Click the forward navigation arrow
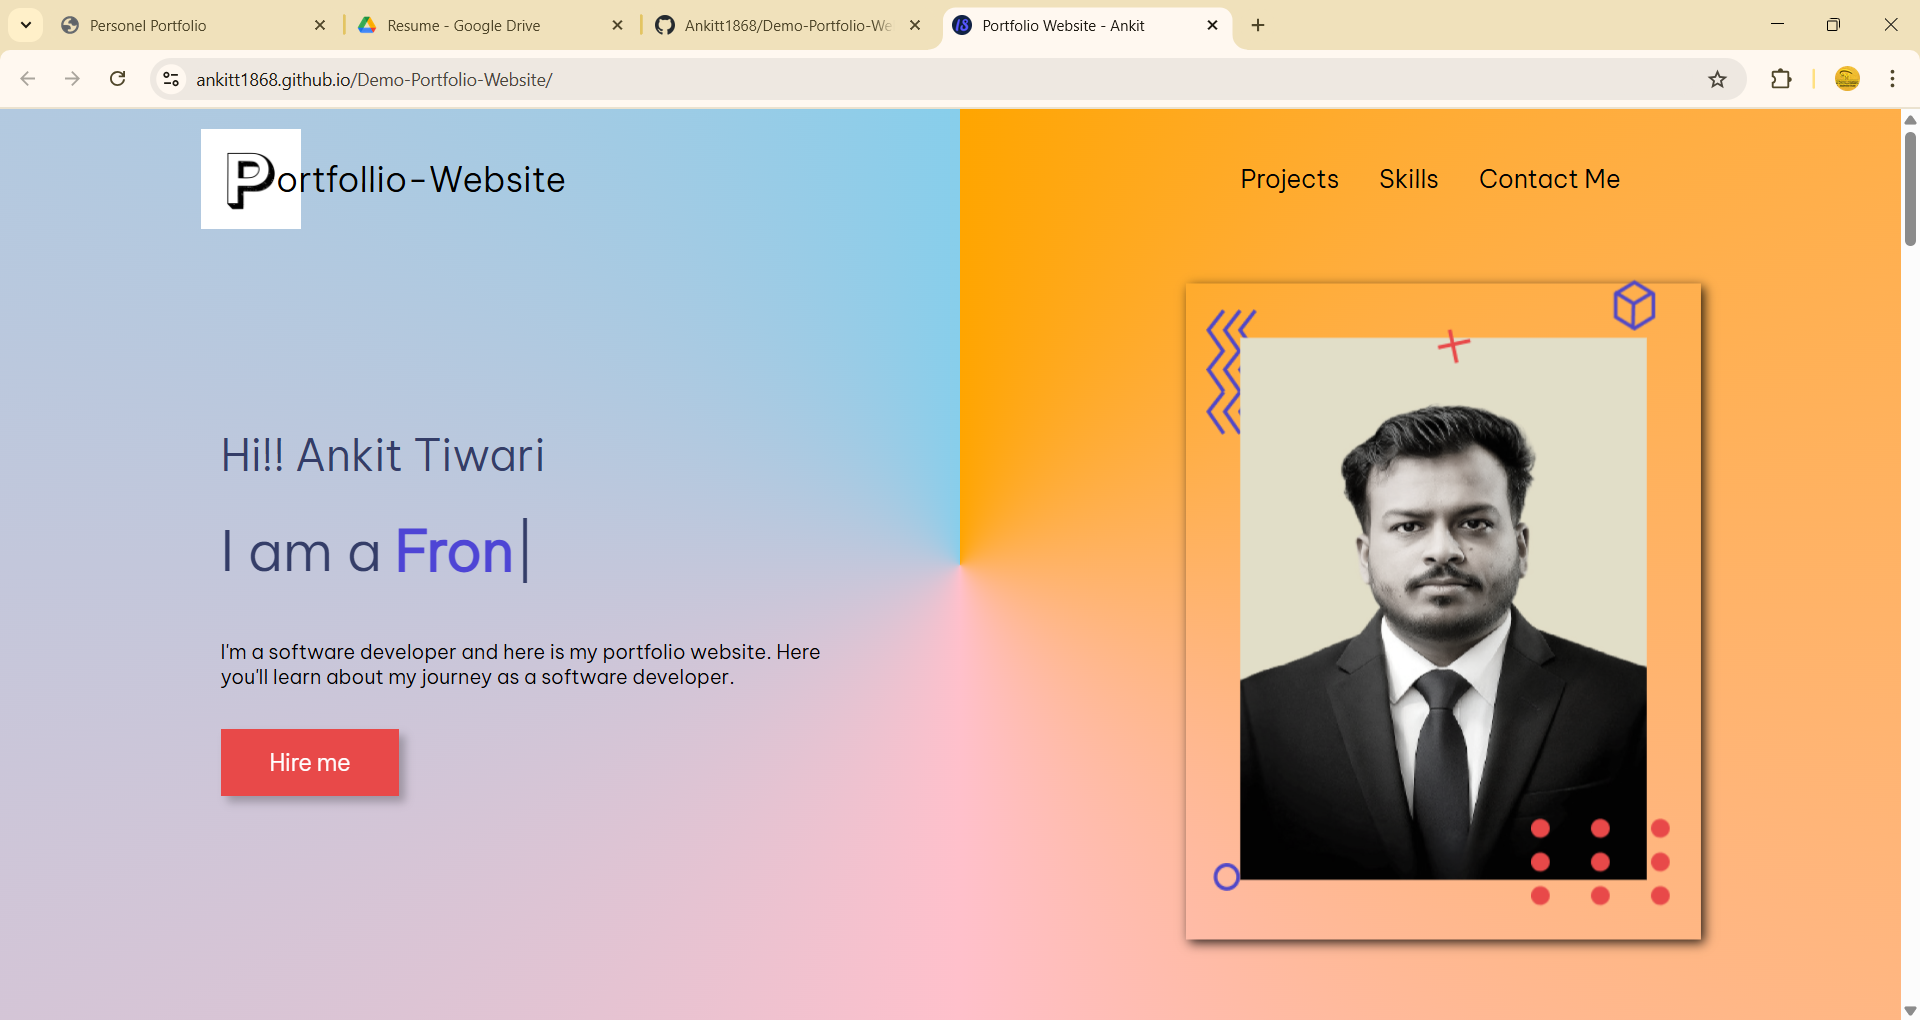 [x=72, y=79]
